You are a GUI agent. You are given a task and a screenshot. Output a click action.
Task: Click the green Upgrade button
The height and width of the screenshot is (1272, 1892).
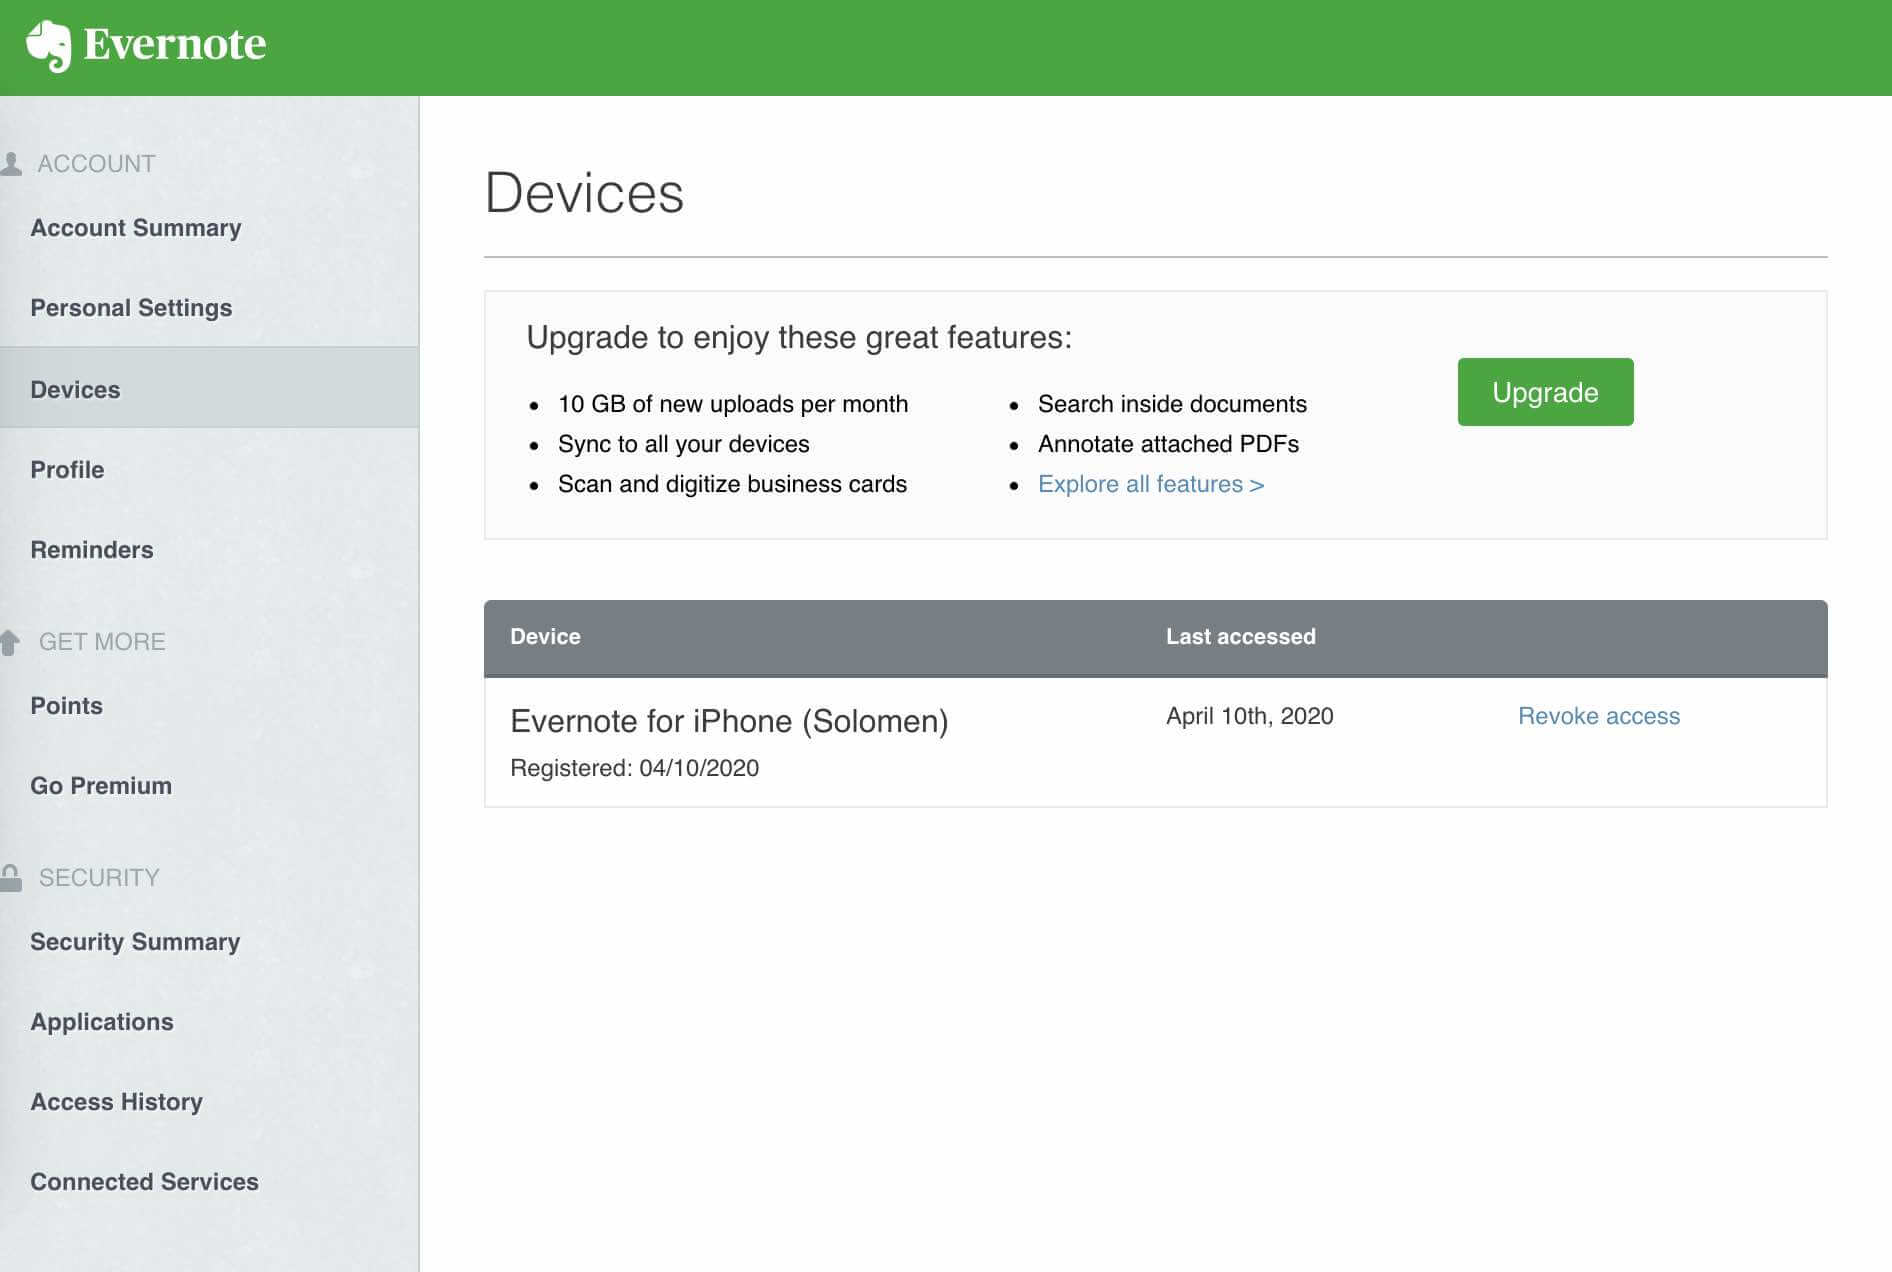tap(1545, 392)
